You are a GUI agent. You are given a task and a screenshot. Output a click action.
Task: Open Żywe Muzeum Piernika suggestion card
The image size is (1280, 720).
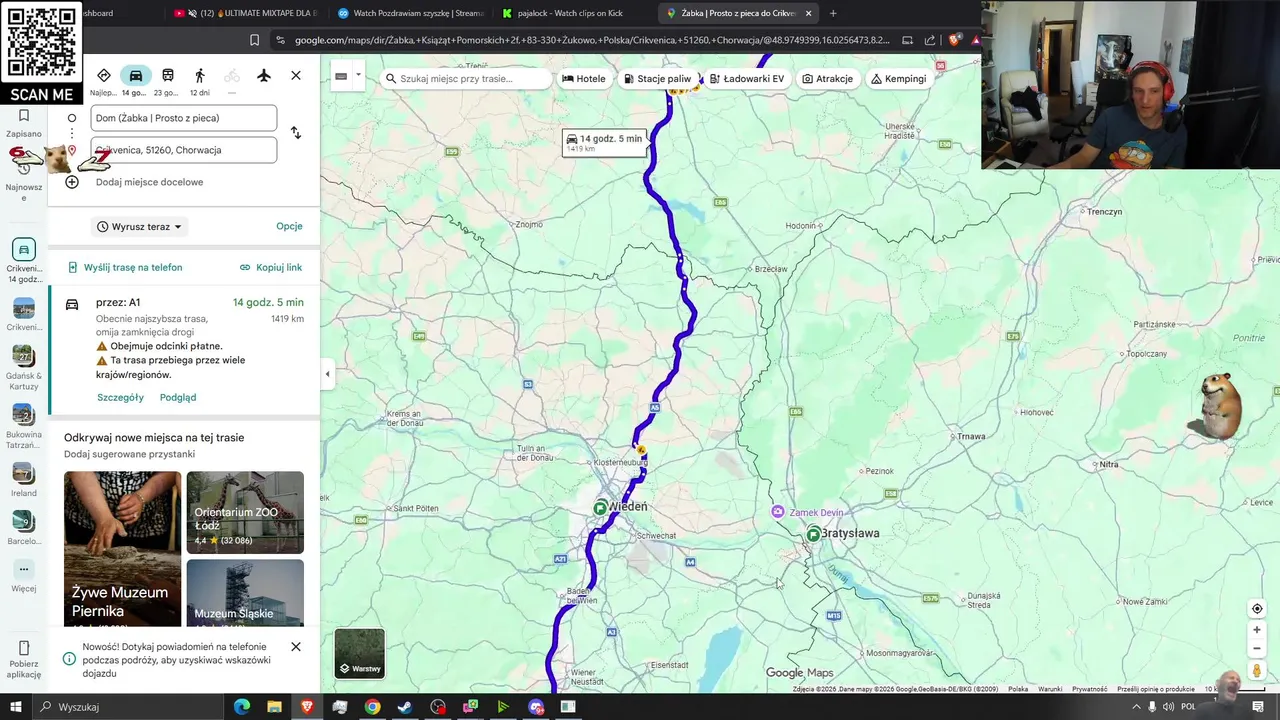(x=122, y=548)
